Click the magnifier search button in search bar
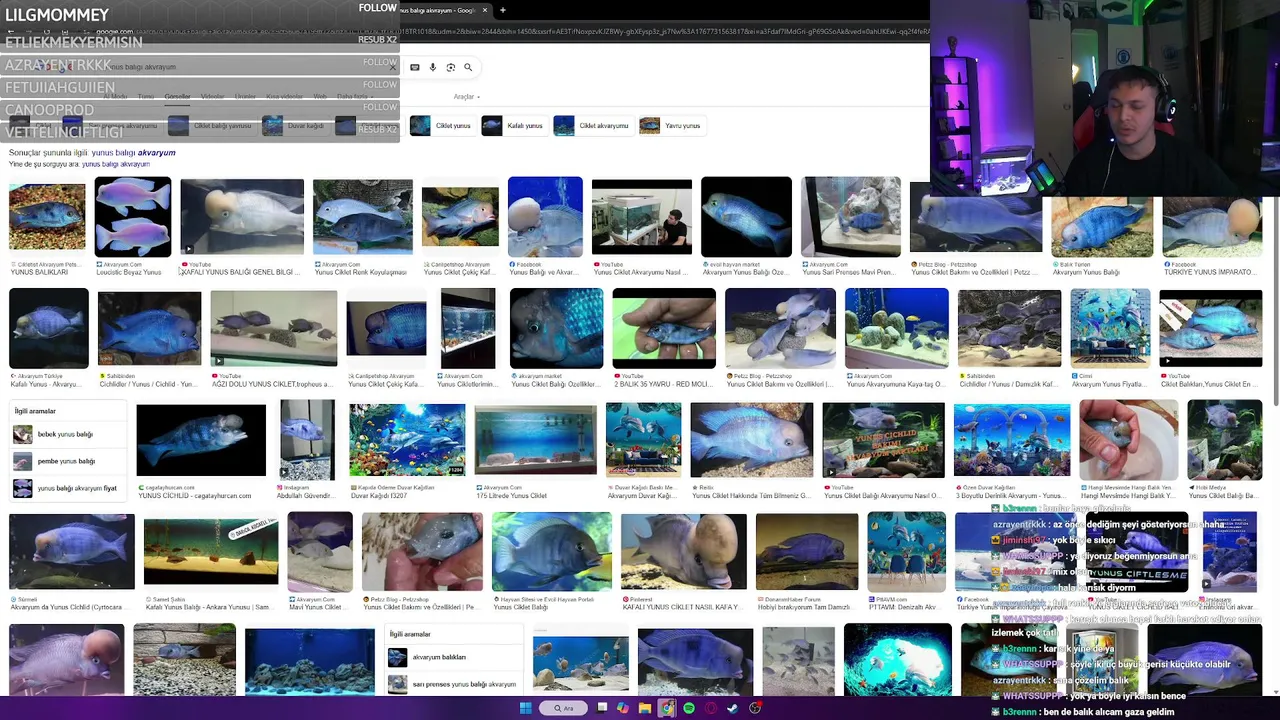 point(468,67)
